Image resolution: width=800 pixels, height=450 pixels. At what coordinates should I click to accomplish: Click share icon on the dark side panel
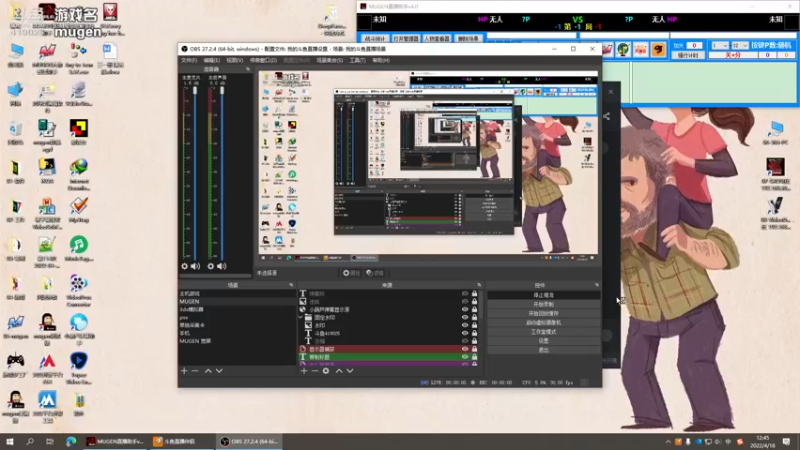pyautogui.click(x=606, y=116)
